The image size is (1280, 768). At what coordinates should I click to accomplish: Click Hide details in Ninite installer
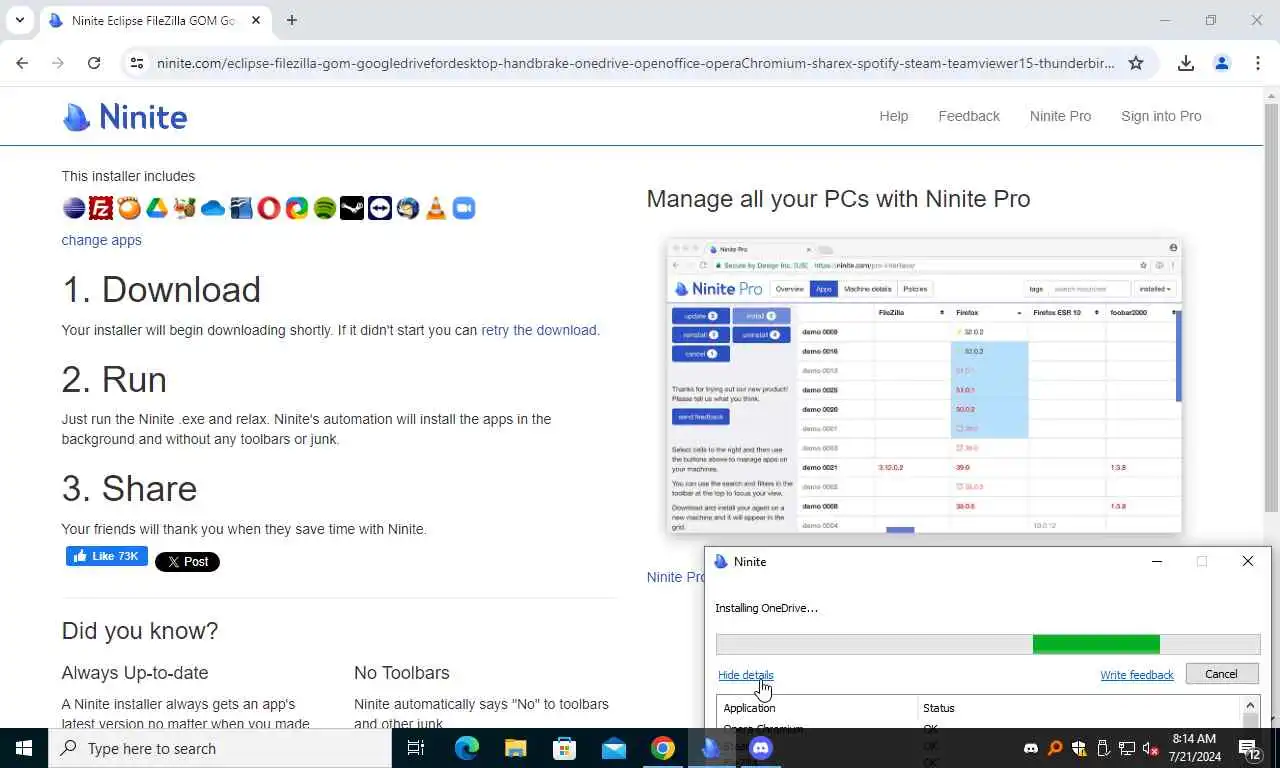tap(746, 675)
